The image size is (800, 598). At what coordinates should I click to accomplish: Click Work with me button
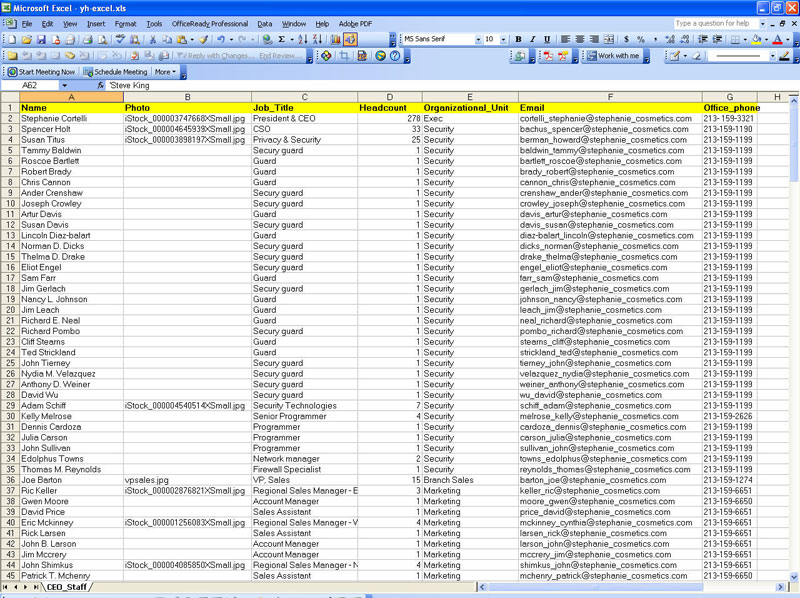coord(612,56)
